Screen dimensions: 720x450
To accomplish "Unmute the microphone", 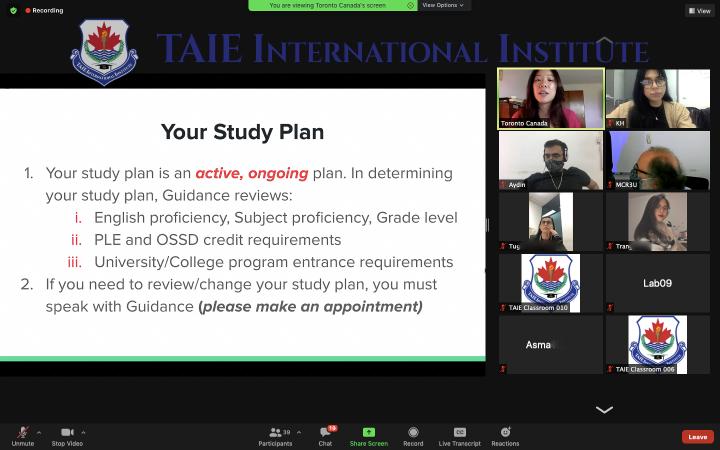I will click(22, 436).
